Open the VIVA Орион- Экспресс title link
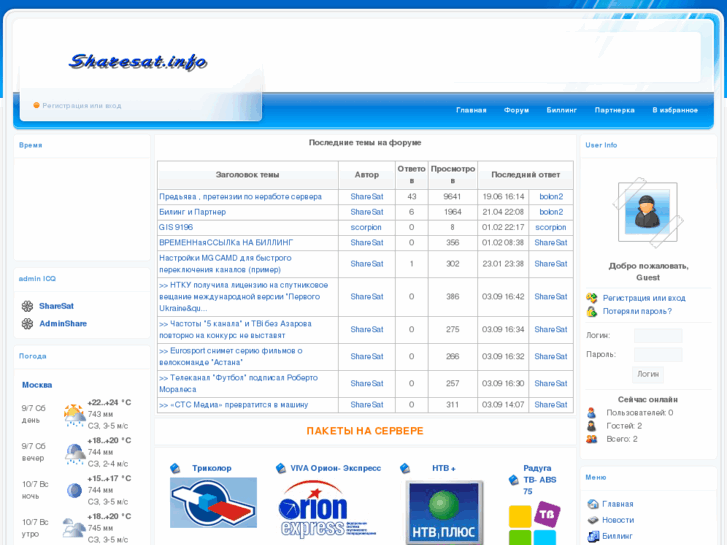The width and height of the screenshot is (727, 545). pyautogui.click(x=336, y=468)
